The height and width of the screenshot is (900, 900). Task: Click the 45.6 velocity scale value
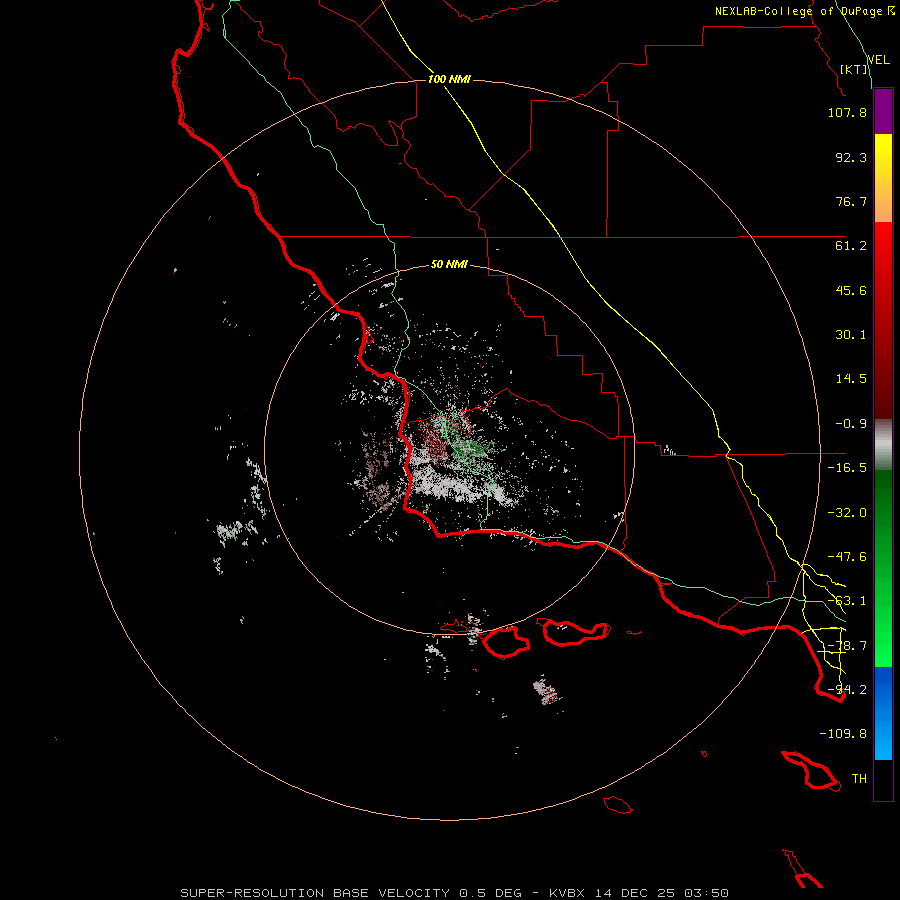point(851,290)
